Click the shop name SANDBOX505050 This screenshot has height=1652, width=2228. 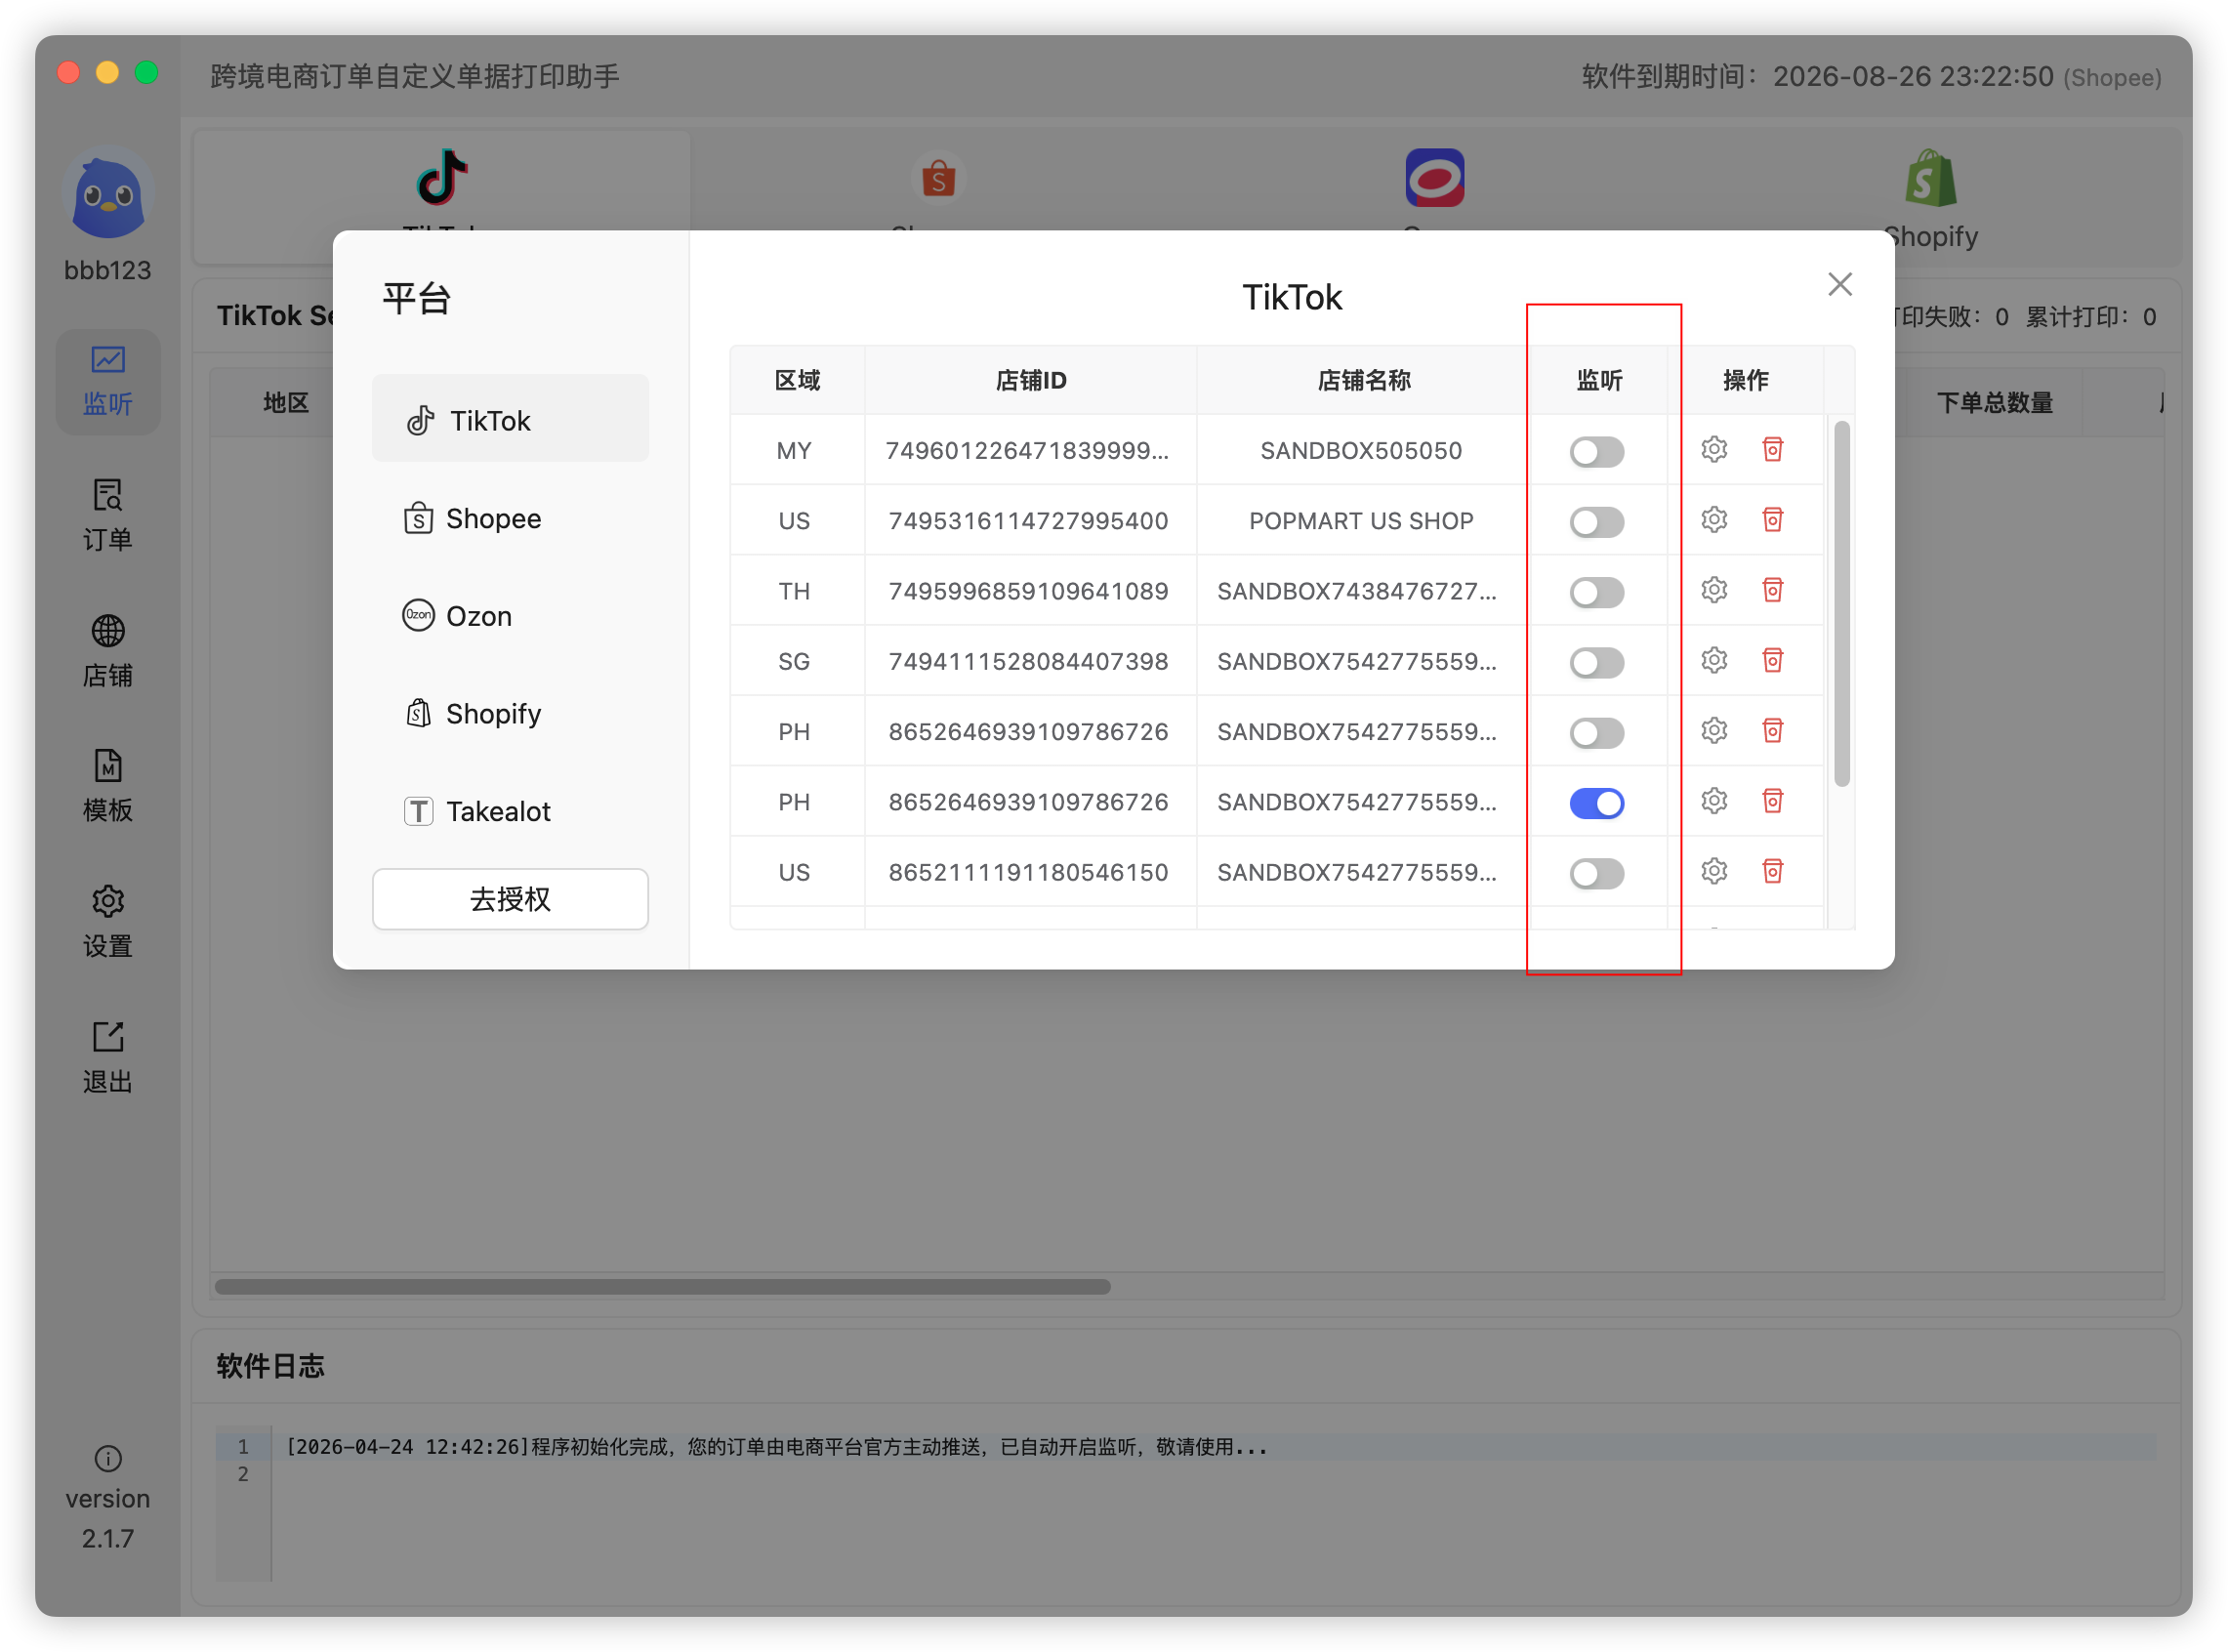pos(1361,451)
